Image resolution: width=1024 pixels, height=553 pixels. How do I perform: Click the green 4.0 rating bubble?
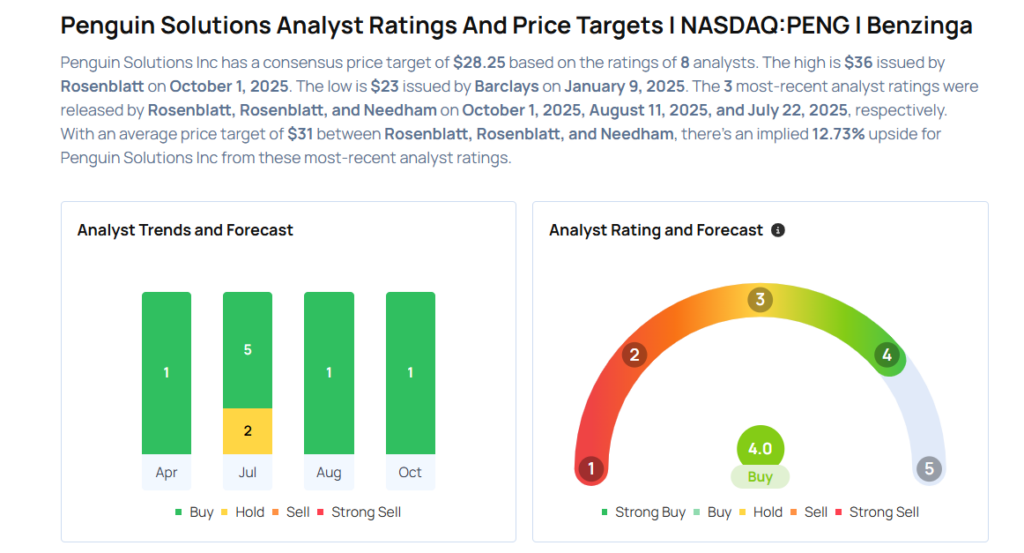(x=760, y=449)
